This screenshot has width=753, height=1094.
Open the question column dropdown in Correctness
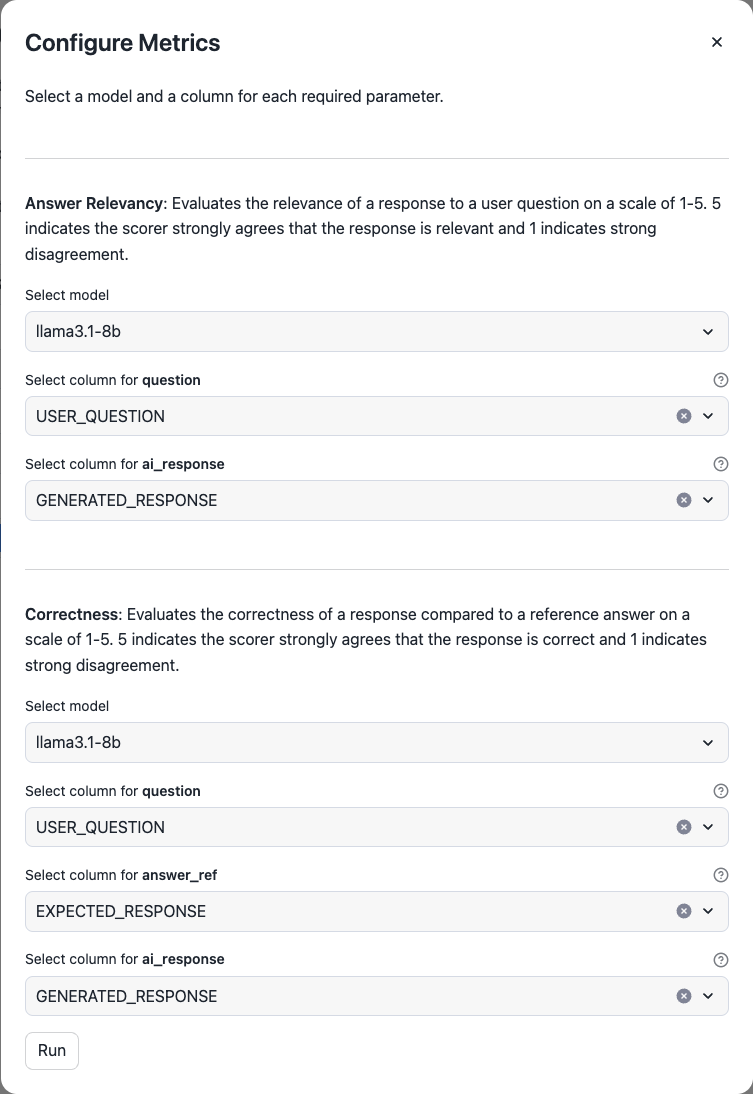[709, 827]
